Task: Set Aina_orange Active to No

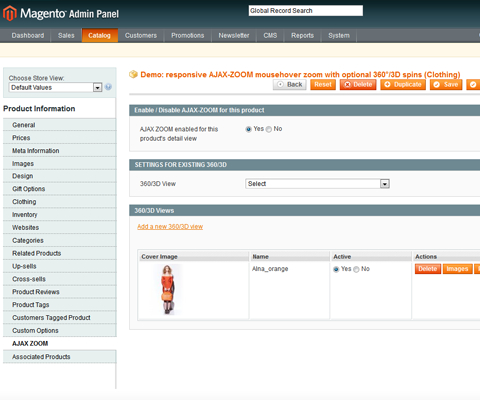Action: tap(356, 269)
